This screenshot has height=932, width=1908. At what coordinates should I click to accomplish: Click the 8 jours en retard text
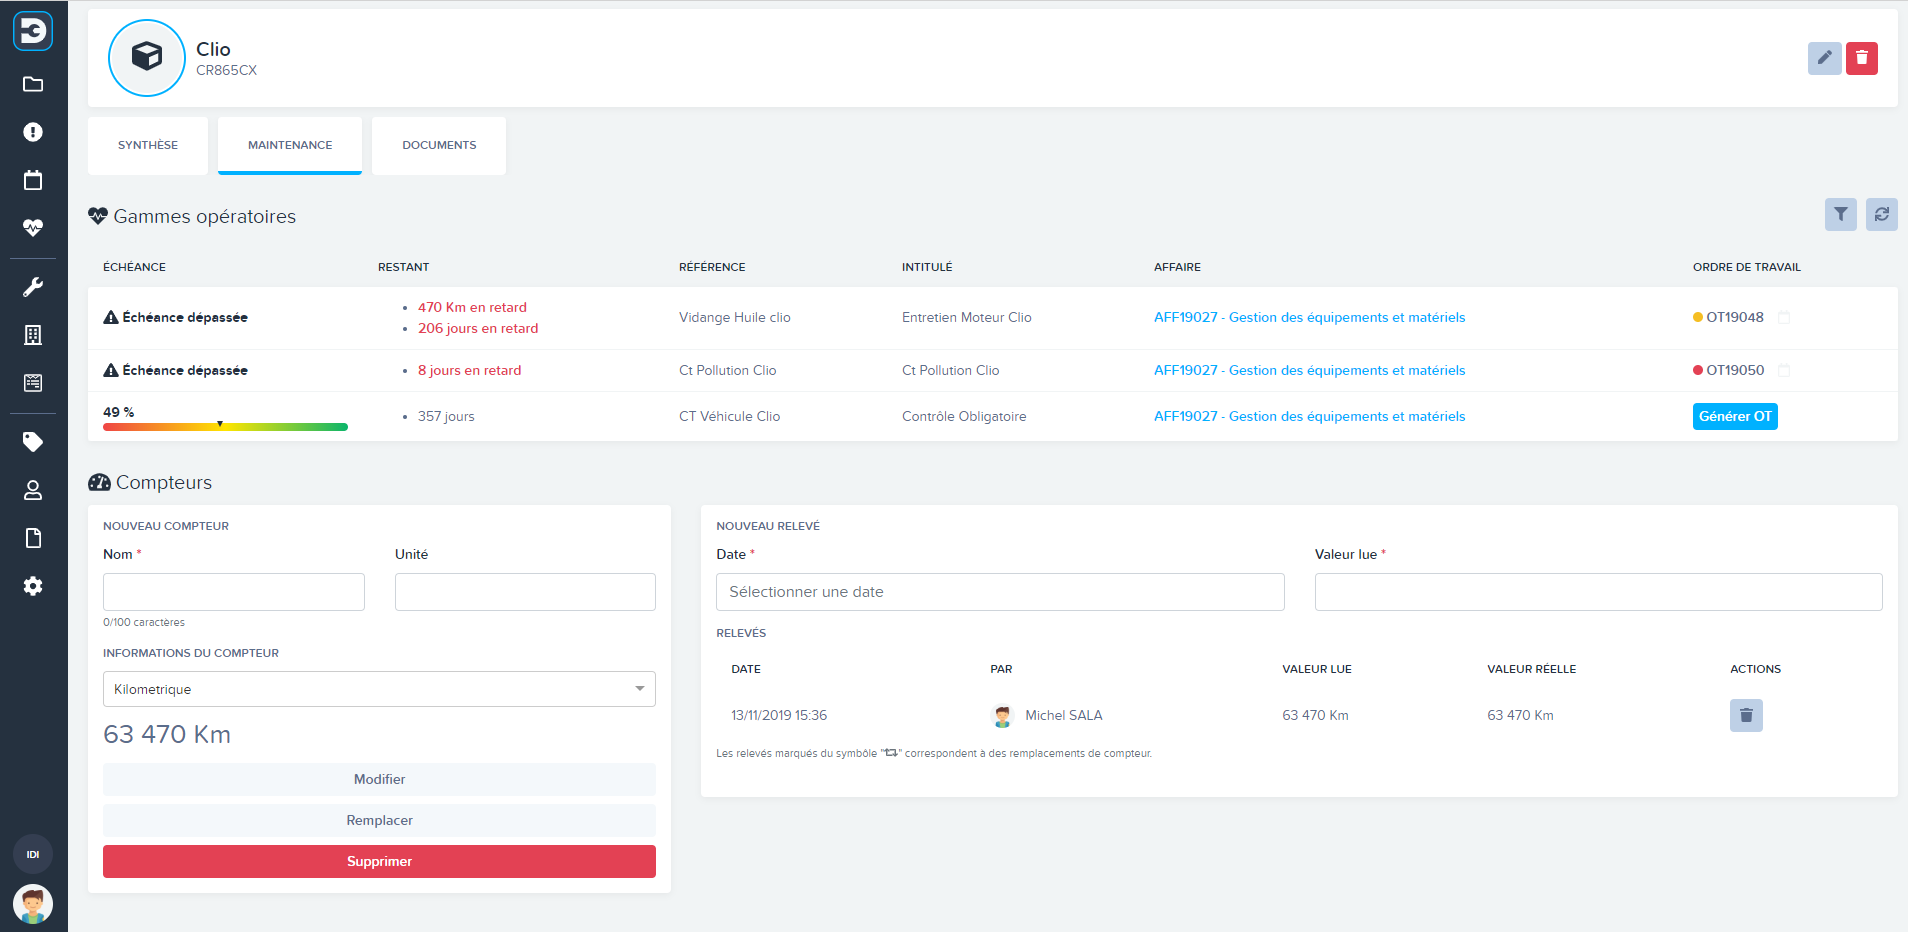(469, 370)
